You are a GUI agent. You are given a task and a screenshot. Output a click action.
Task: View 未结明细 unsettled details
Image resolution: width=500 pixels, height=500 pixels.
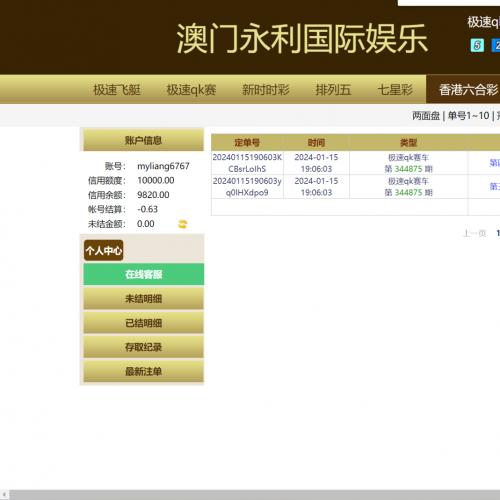[144, 299]
